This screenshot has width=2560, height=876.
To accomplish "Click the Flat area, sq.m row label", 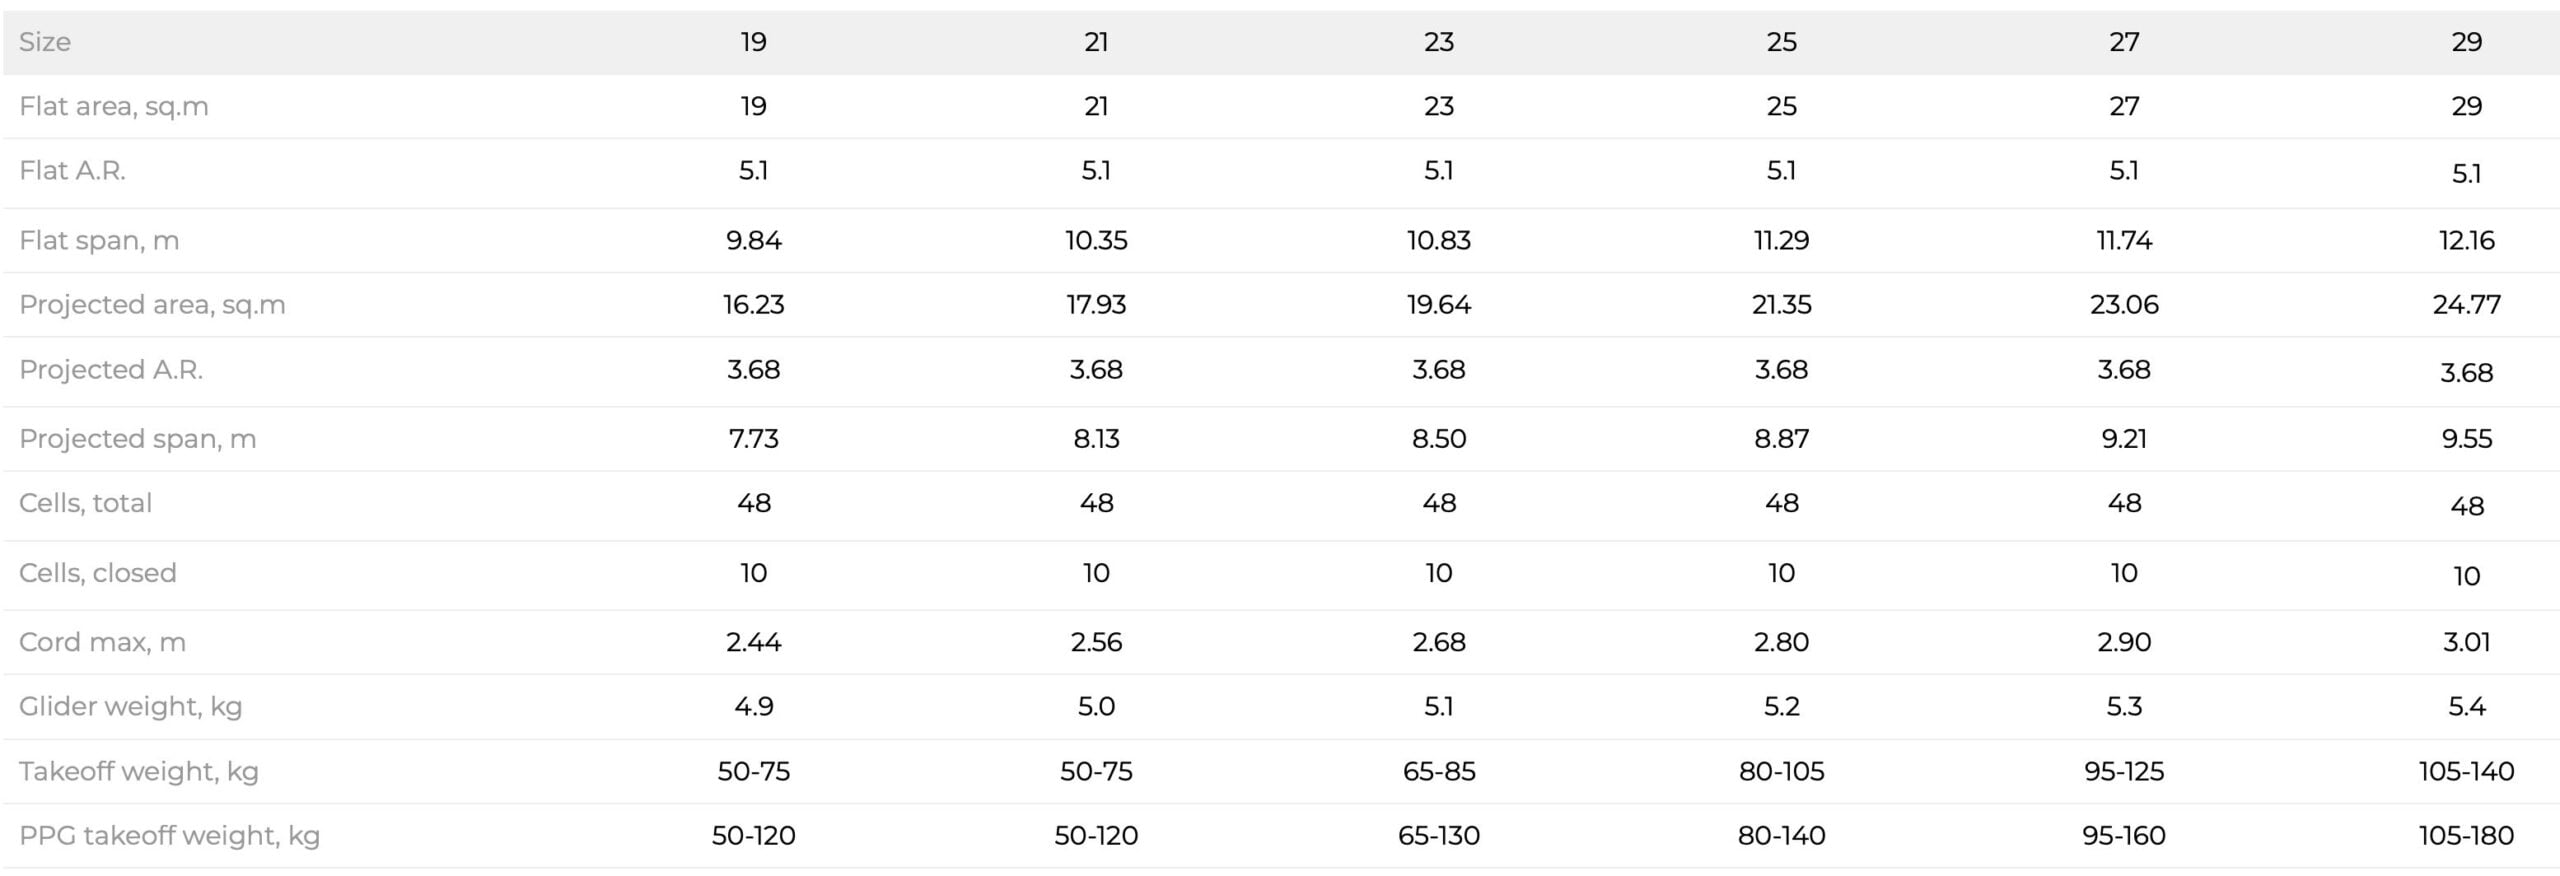I will [114, 106].
